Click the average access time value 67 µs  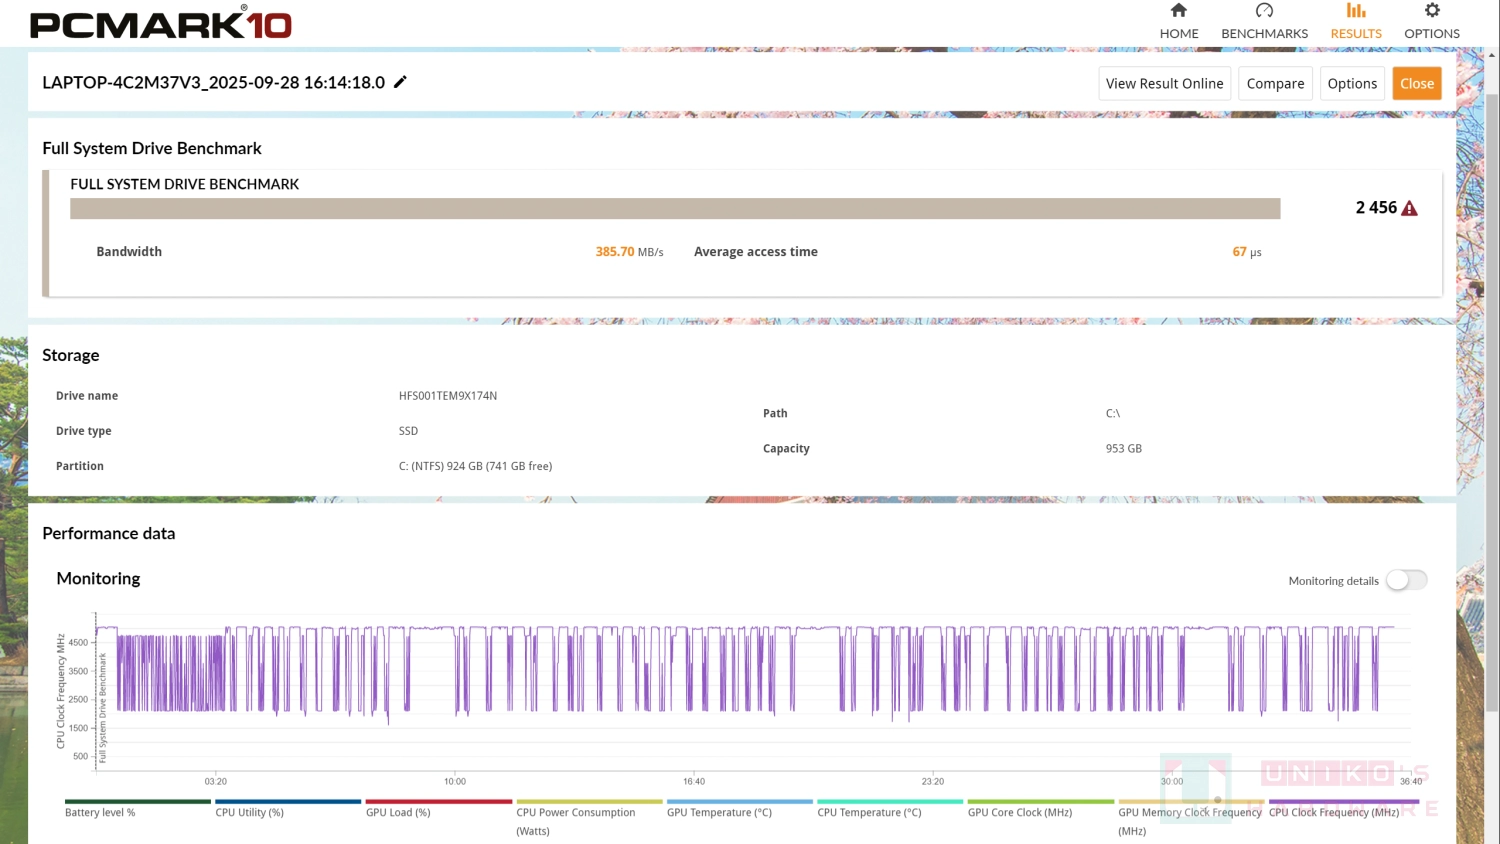pyautogui.click(x=1247, y=252)
